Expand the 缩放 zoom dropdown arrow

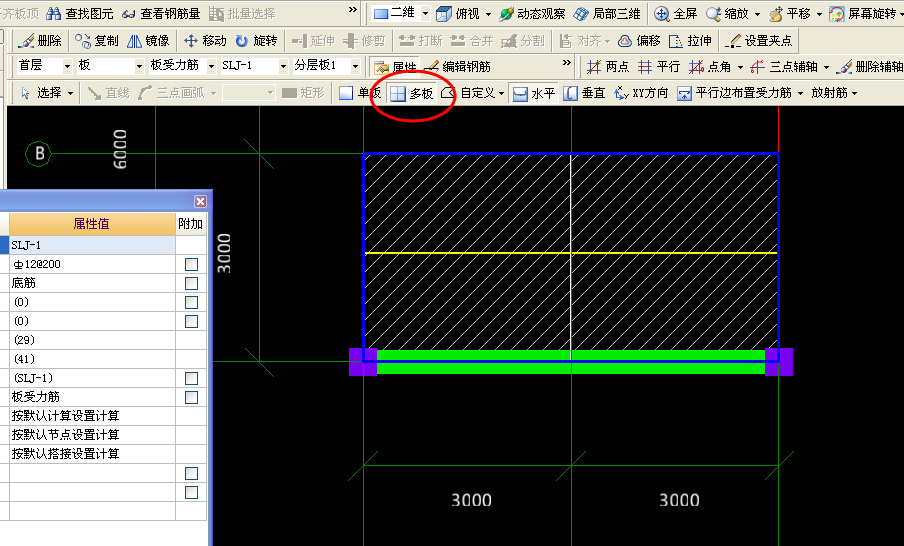click(x=758, y=14)
